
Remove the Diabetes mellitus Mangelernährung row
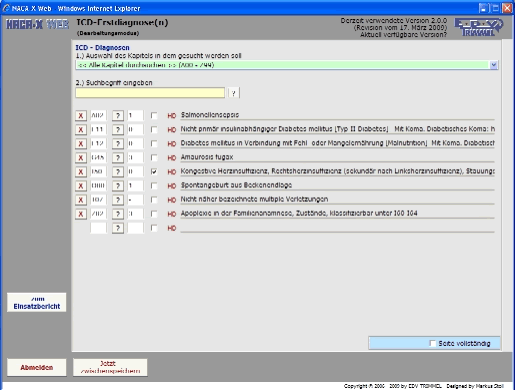pos(81,144)
